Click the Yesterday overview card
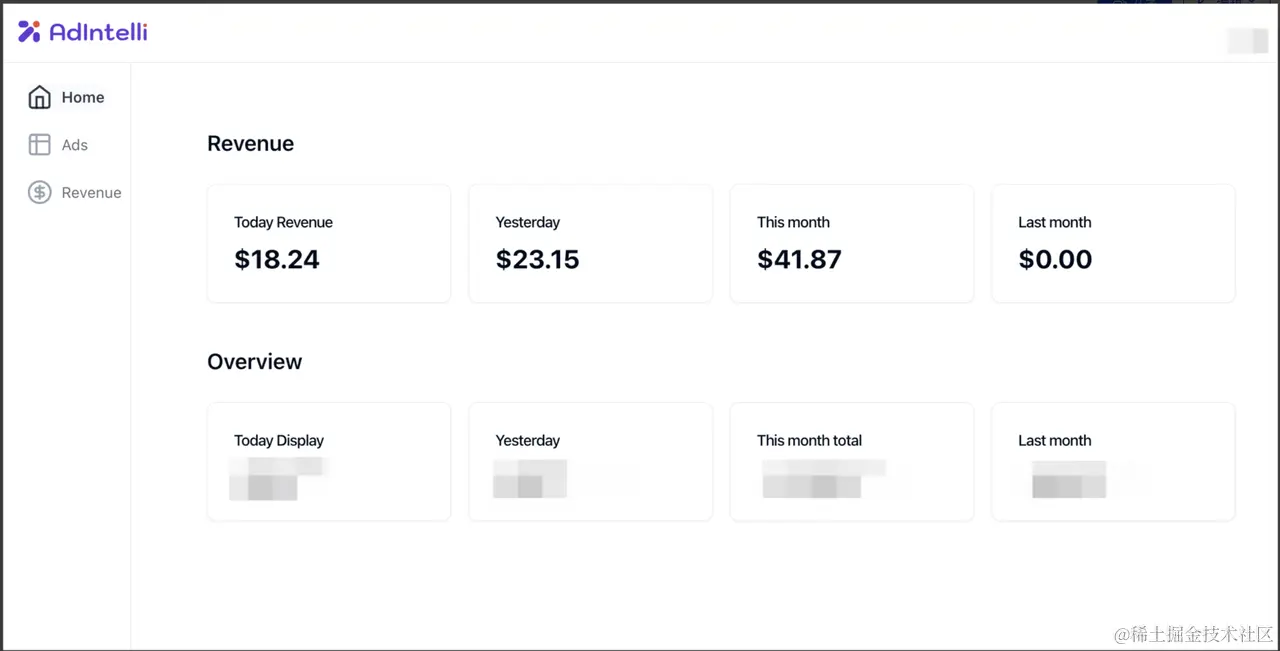This screenshot has height=651, width=1280. pyautogui.click(x=591, y=461)
